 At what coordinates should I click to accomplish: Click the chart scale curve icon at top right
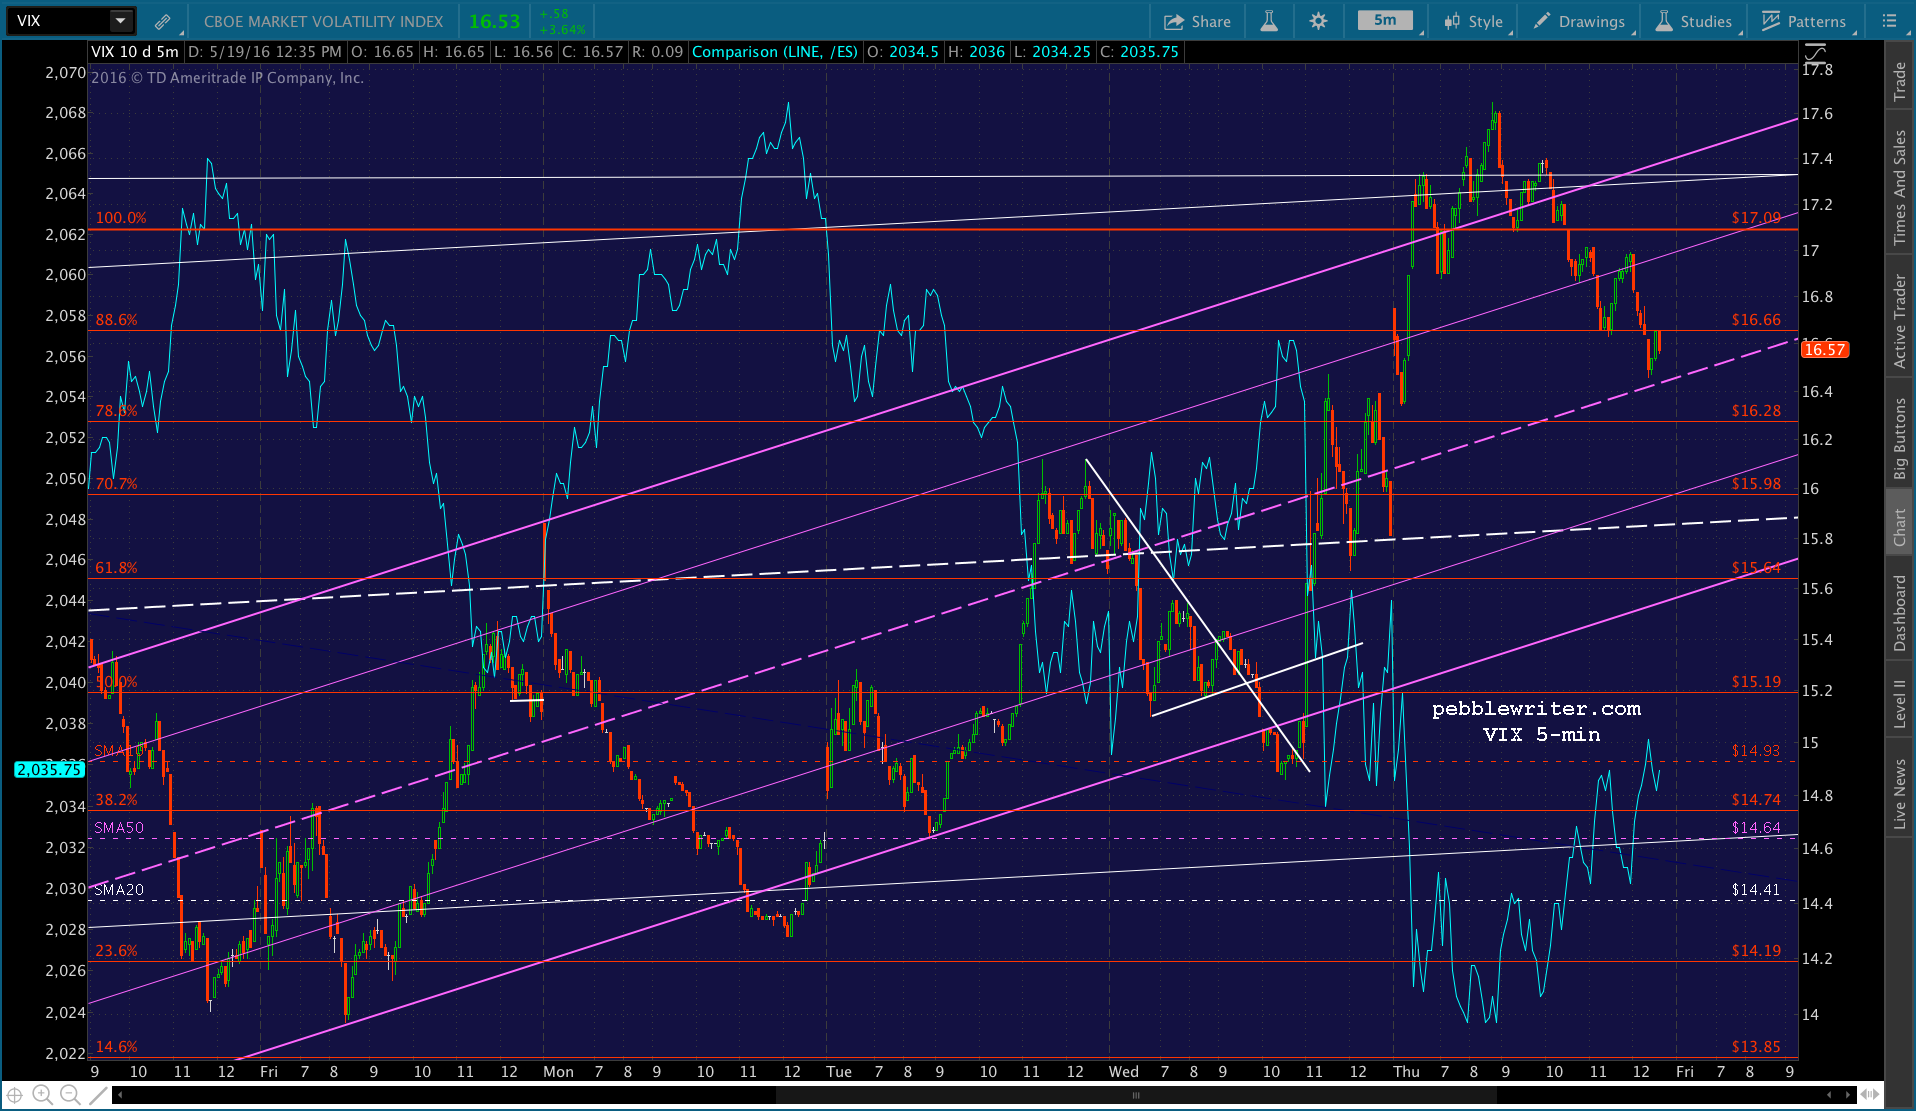[1815, 52]
